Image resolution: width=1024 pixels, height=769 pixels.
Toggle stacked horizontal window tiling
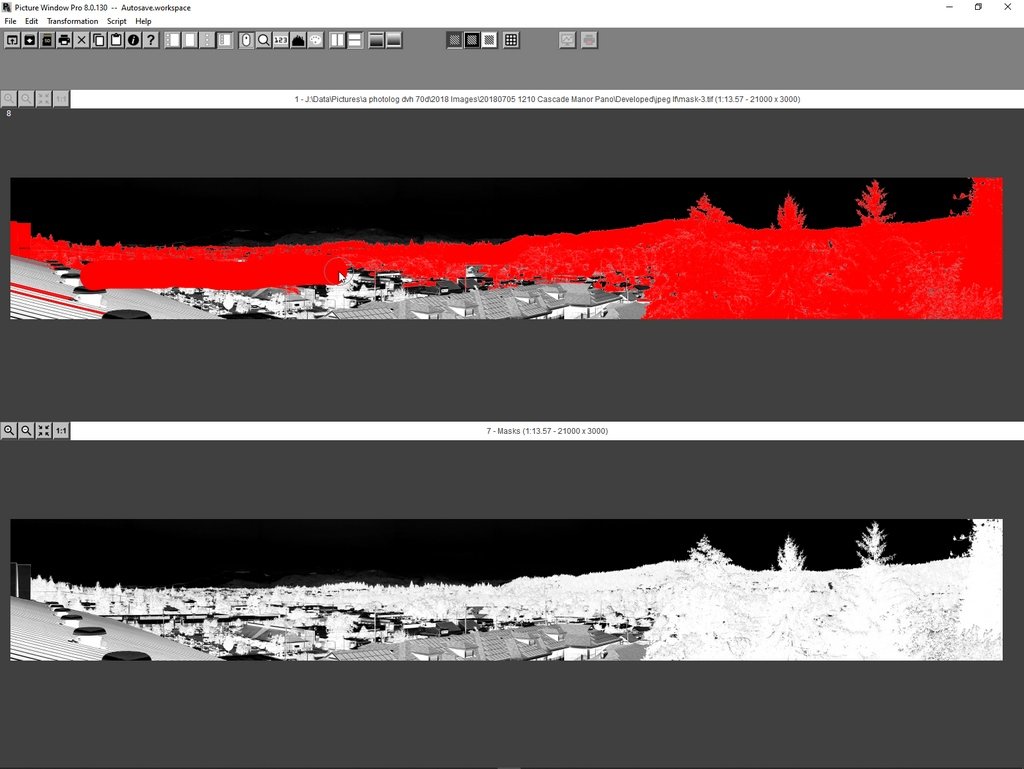point(354,40)
